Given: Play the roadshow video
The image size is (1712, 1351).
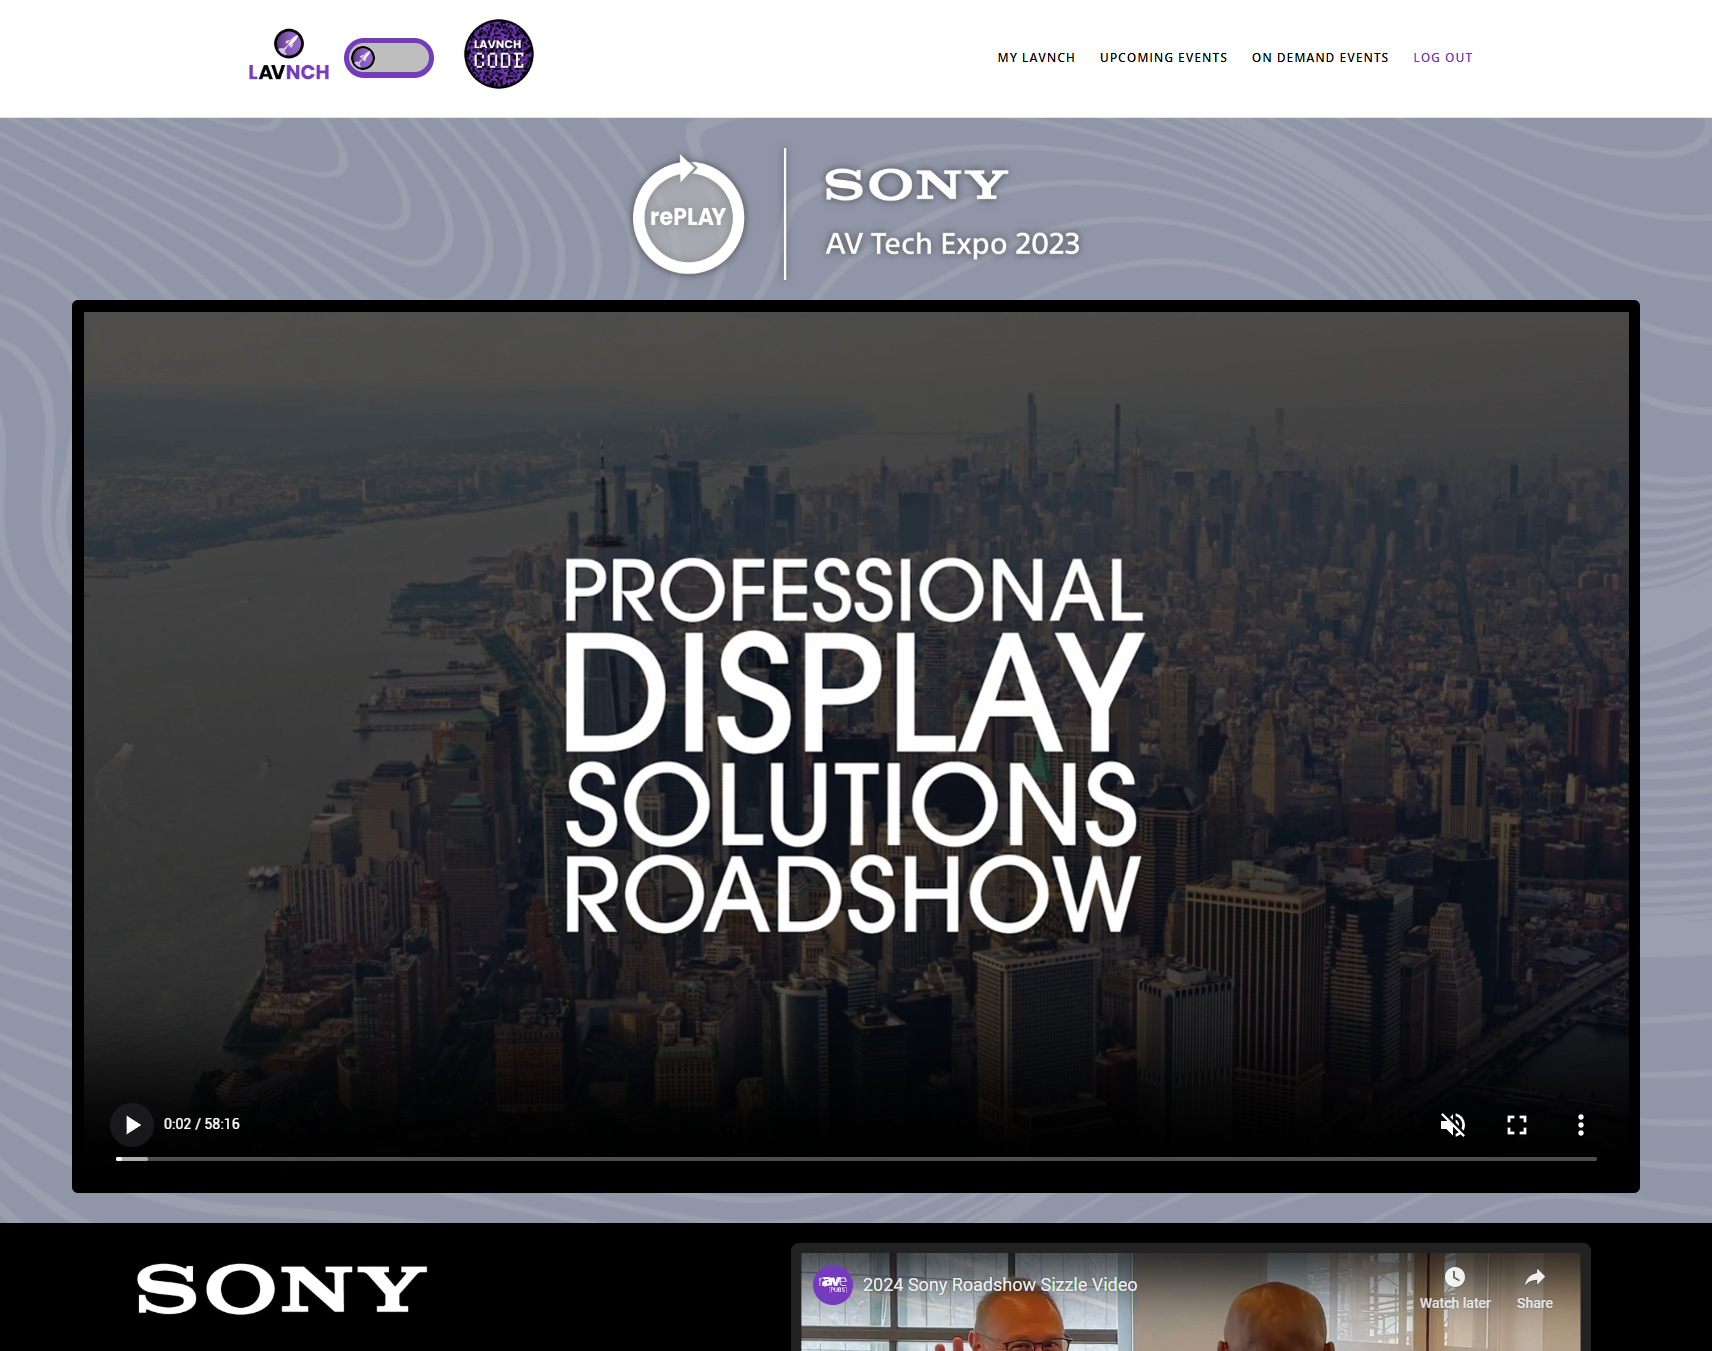Looking at the screenshot, I should [x=132, y=1125].
